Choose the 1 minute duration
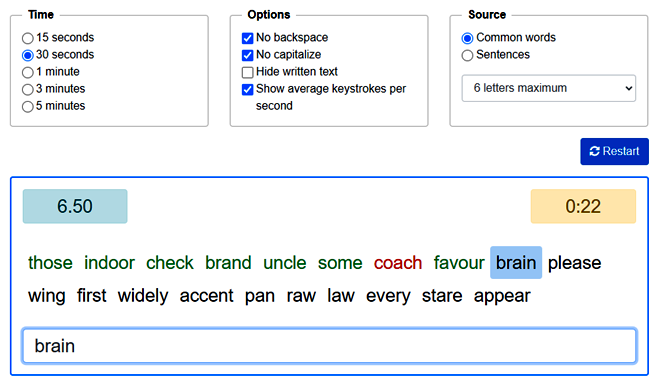The image size is (660, 388). point(28,72)
